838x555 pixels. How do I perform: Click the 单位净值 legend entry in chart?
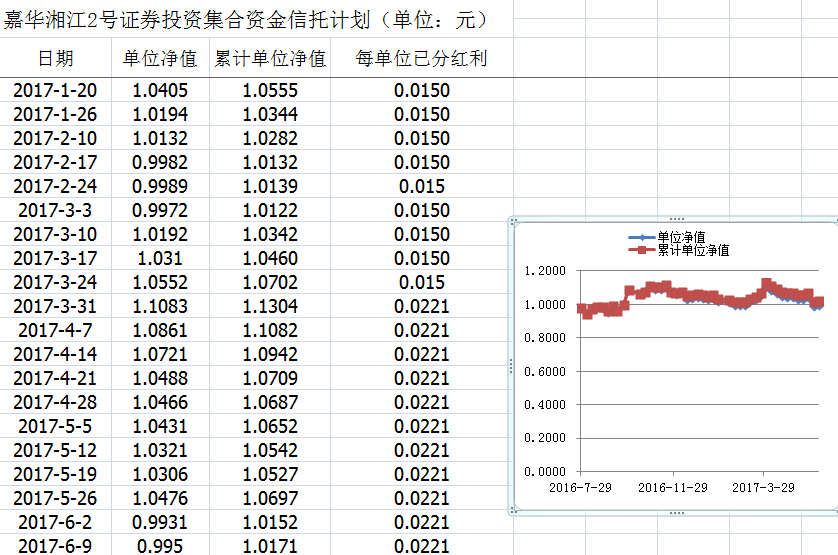[679, 237]
